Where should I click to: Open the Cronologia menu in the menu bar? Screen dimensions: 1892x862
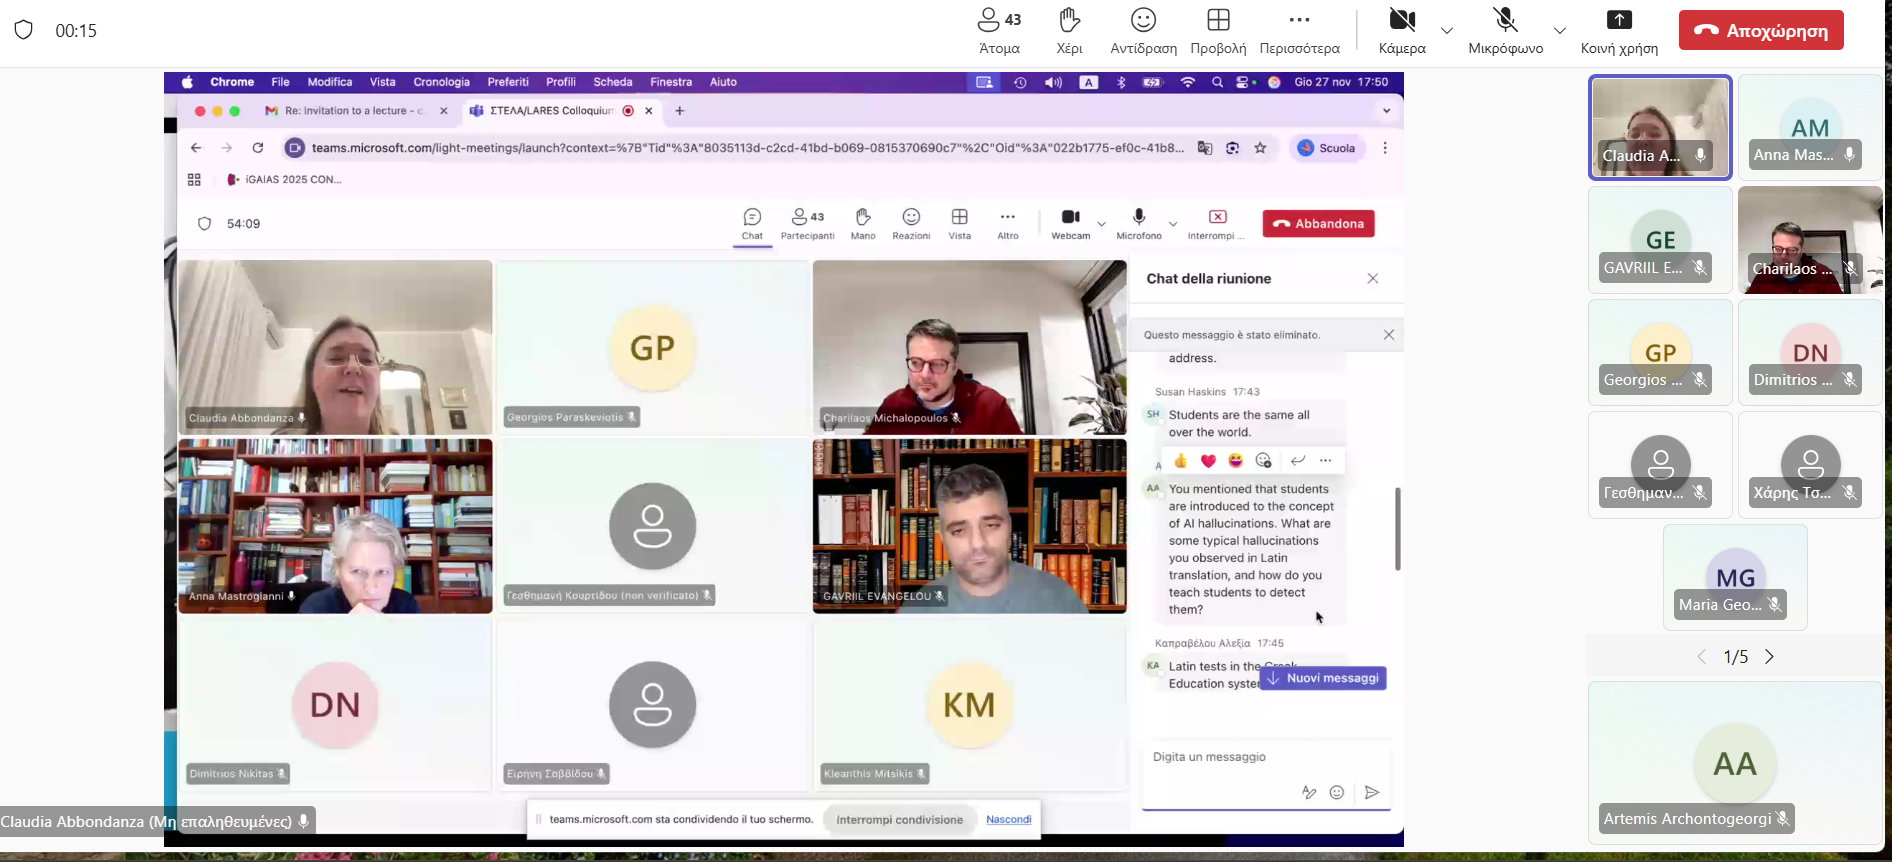441,82
